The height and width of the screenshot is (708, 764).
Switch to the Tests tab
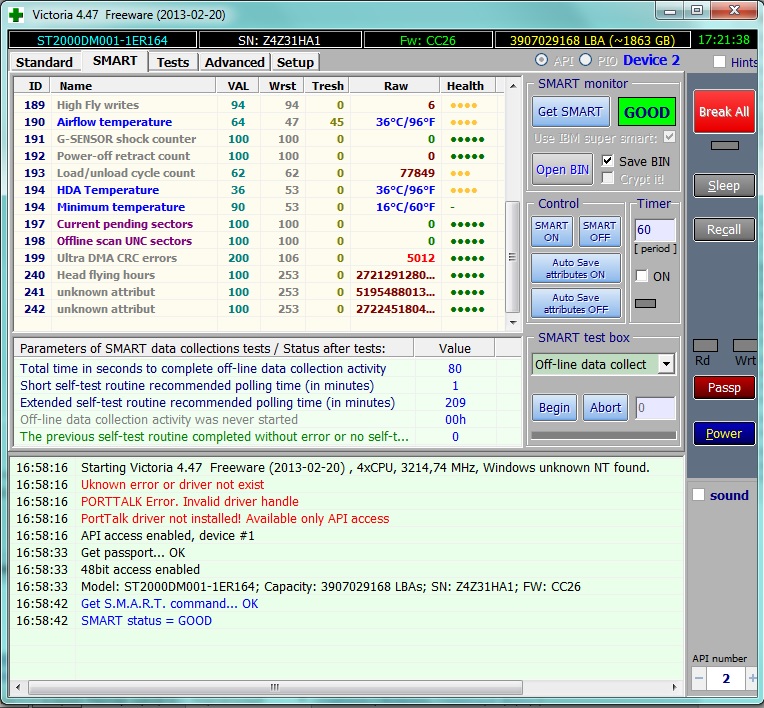[x=172, y=62]
